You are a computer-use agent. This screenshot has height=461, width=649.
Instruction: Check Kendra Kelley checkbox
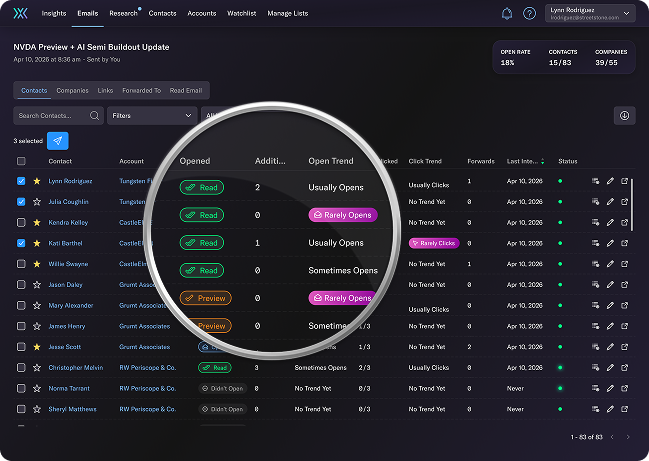click(x=21, y=223)
